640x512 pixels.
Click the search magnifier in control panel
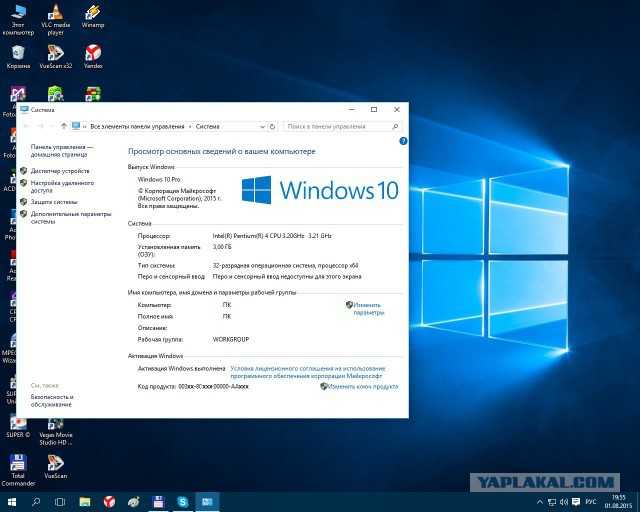[395, 127]
